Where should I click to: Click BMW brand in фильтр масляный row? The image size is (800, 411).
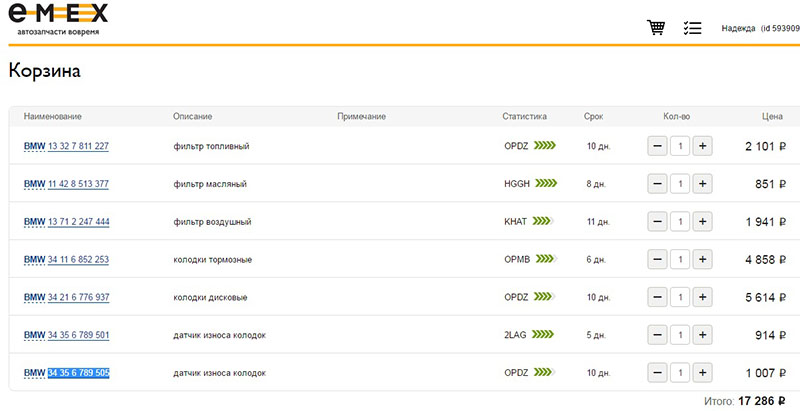pos(34,184)
